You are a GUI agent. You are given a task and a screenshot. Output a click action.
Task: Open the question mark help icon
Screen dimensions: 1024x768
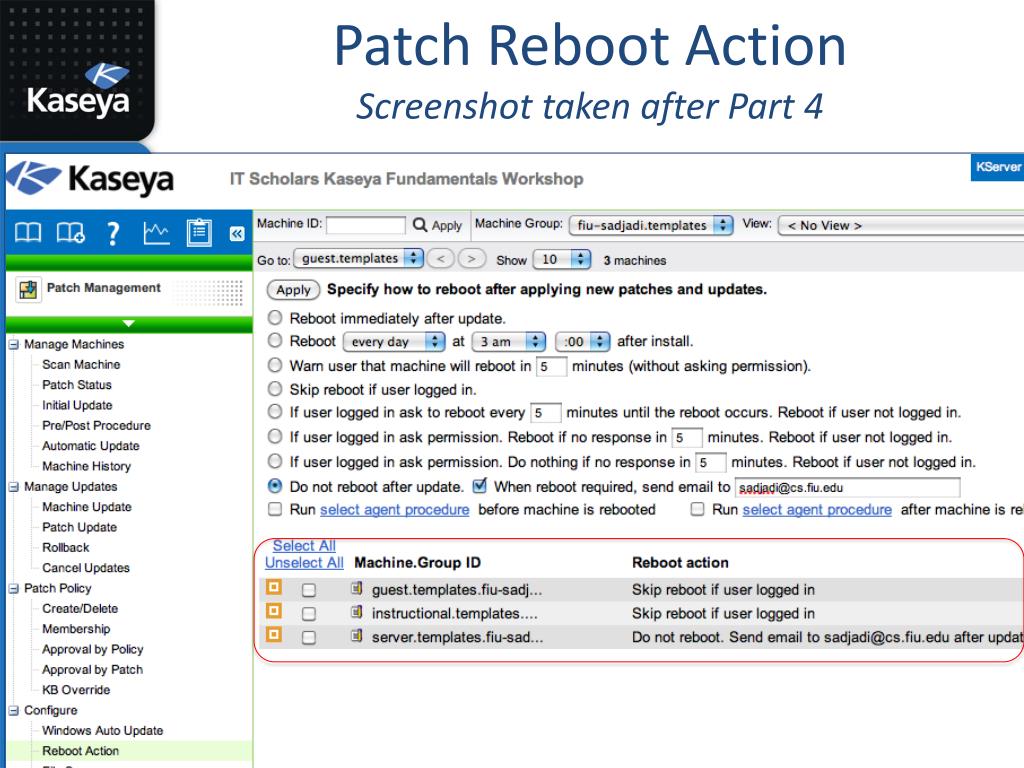(x=113, y=232)
